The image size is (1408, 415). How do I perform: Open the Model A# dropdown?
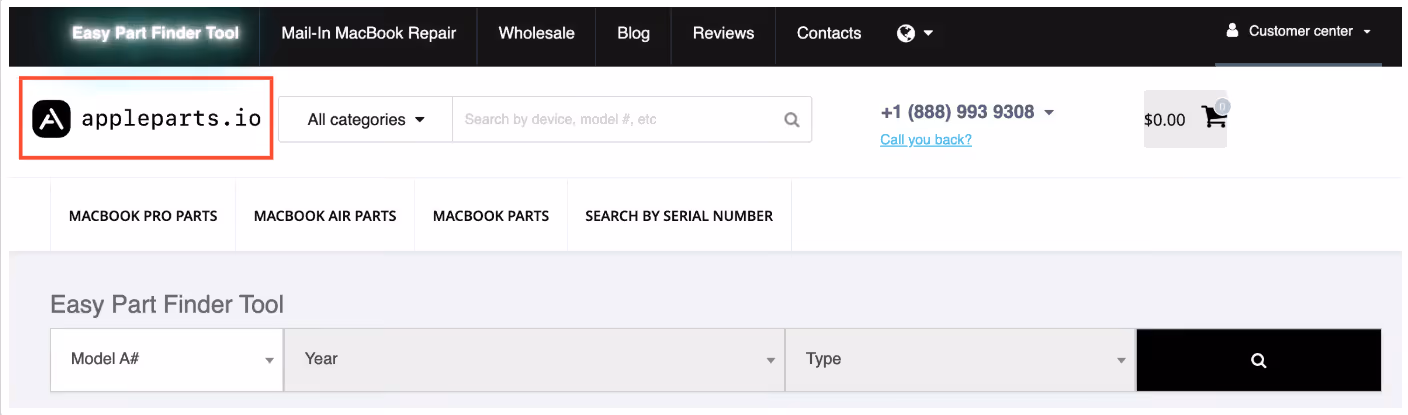[x=167, y=359]
